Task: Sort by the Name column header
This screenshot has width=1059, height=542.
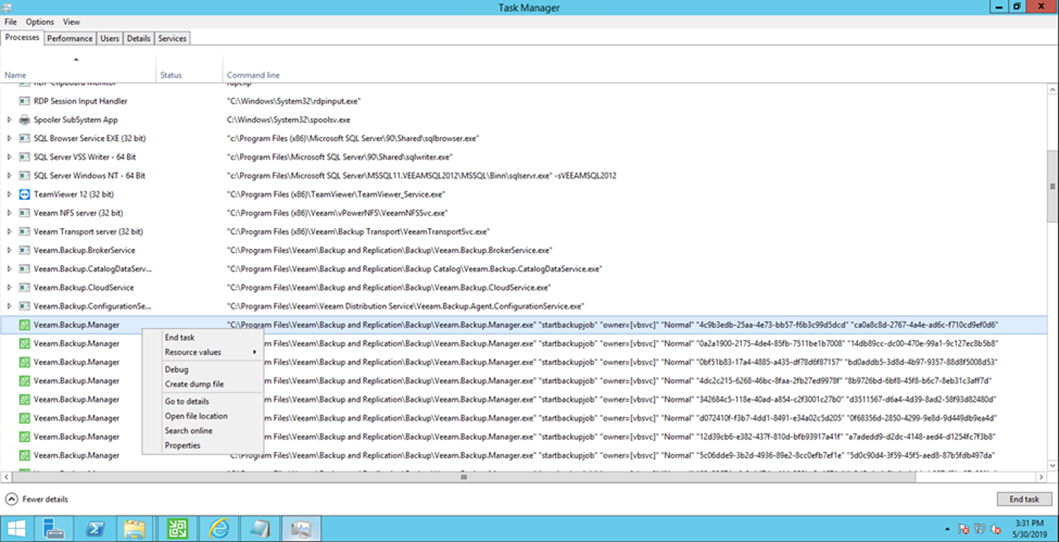Action: tap(78, 70)
